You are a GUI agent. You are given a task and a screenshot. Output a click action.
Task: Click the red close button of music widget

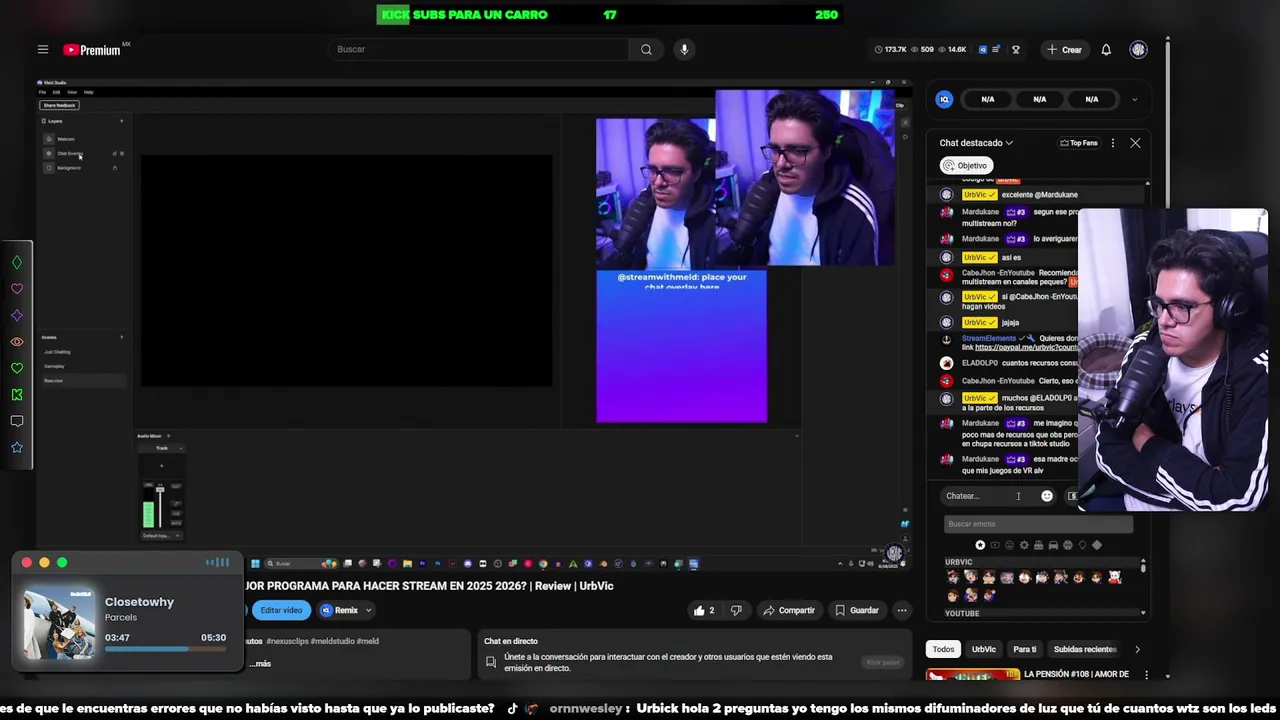(27, 563)
